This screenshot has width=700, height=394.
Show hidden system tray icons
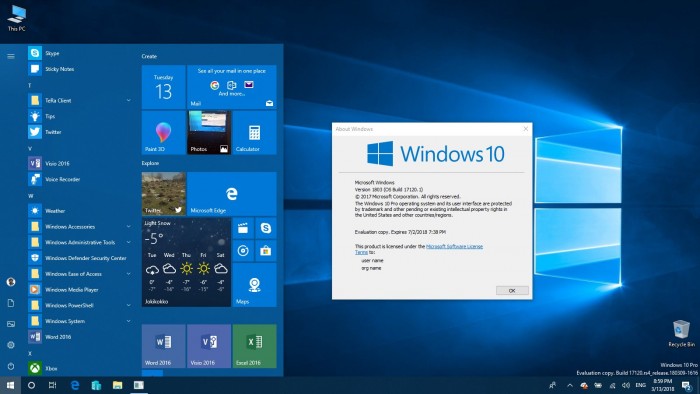(x=570, y=386)
